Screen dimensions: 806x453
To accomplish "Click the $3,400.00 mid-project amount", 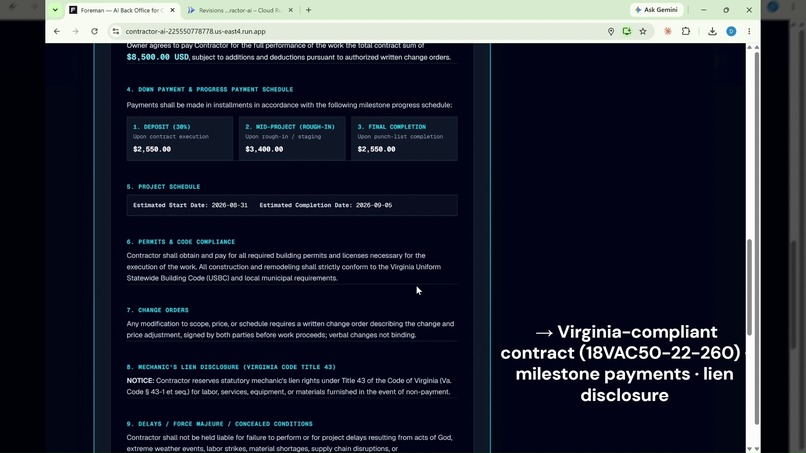I will (264, 149).
